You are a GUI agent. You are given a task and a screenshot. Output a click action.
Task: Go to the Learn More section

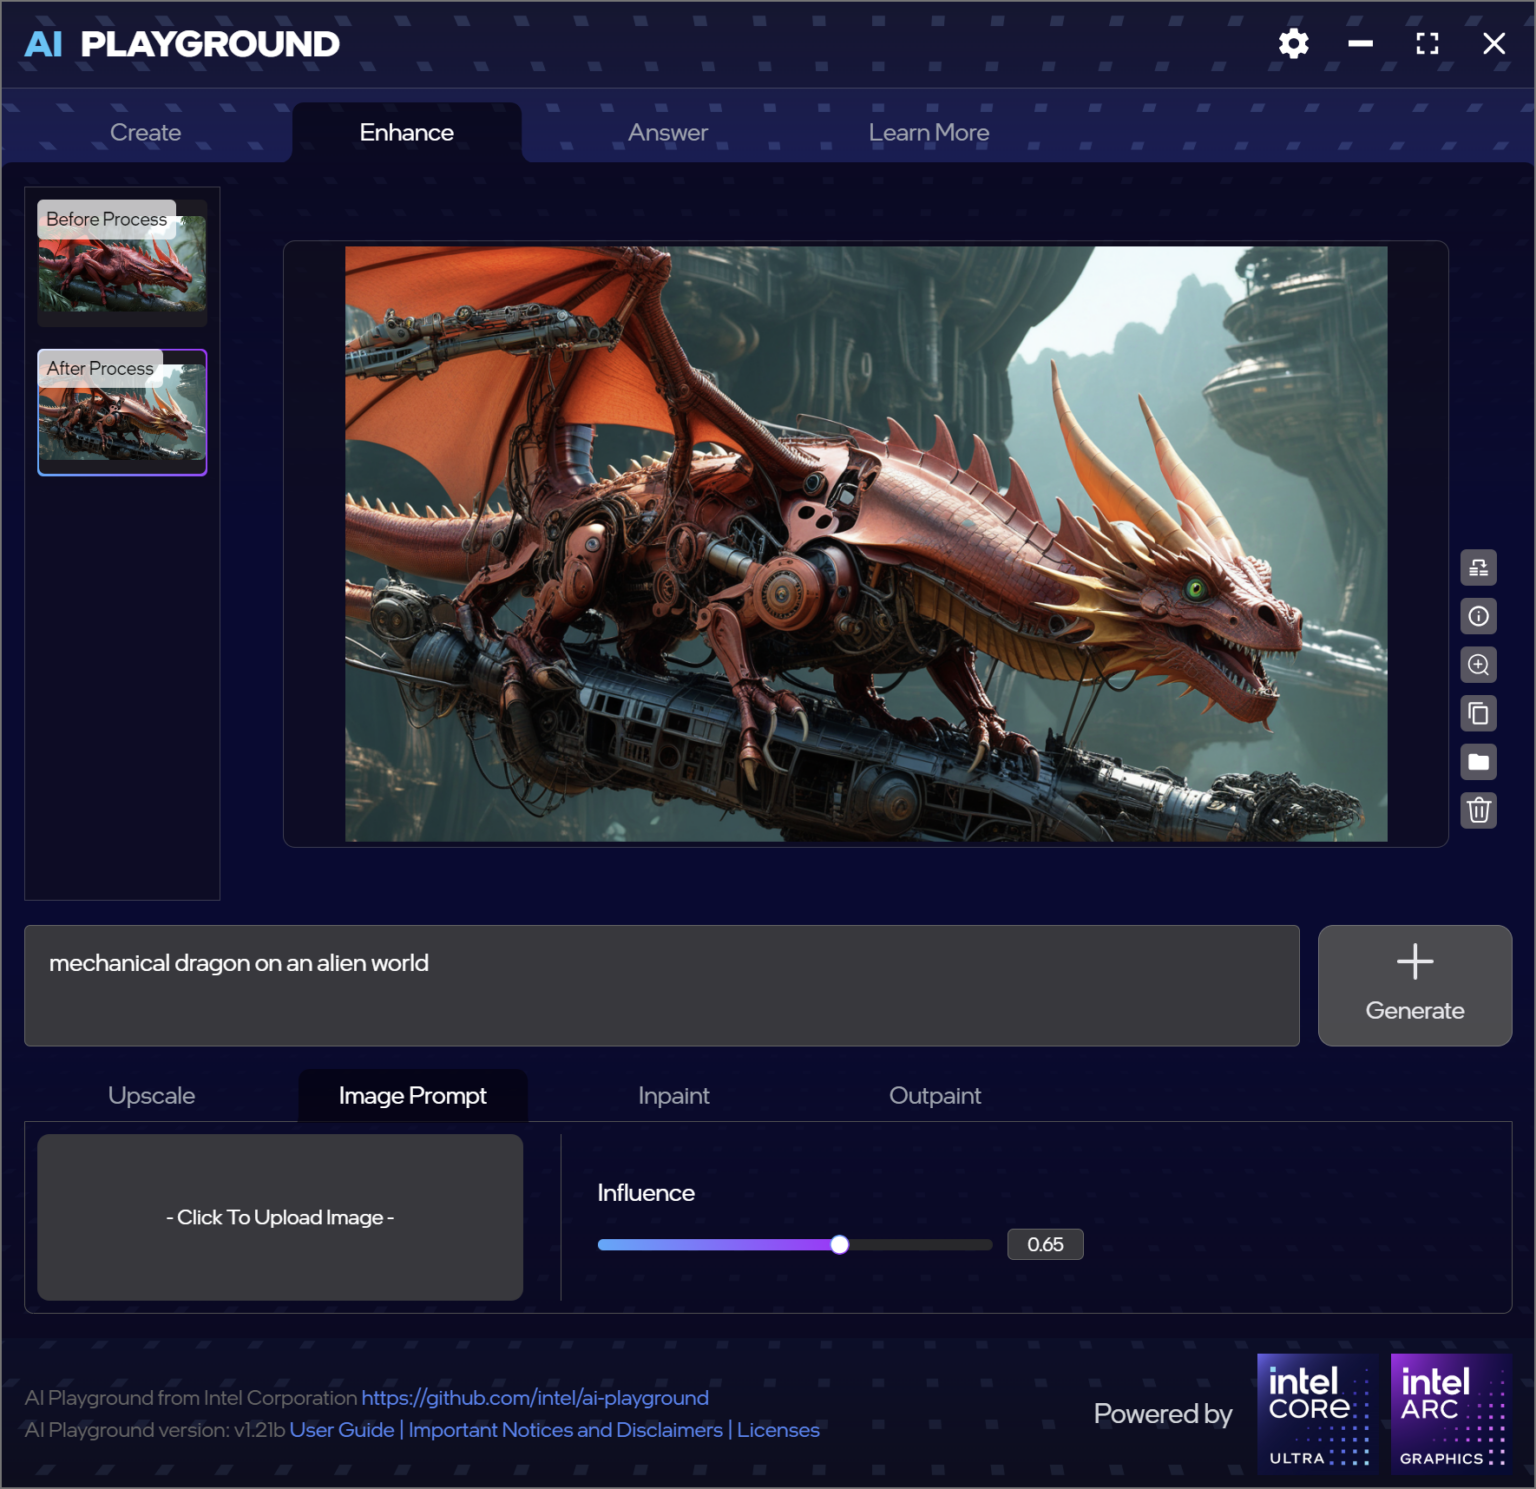(929, 131)
